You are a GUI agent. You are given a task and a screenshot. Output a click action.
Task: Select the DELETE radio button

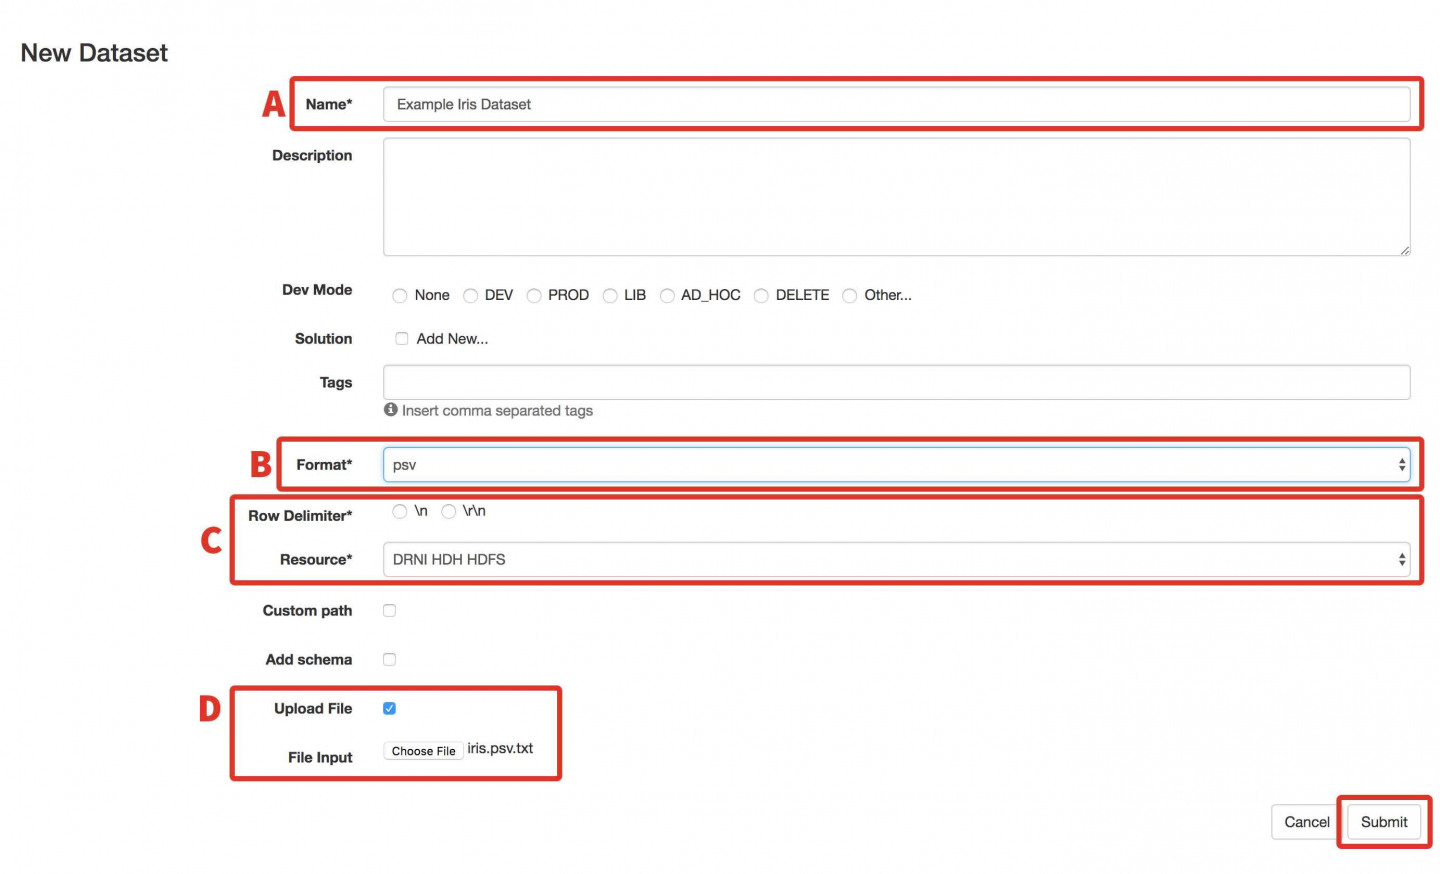pos(761,296)
